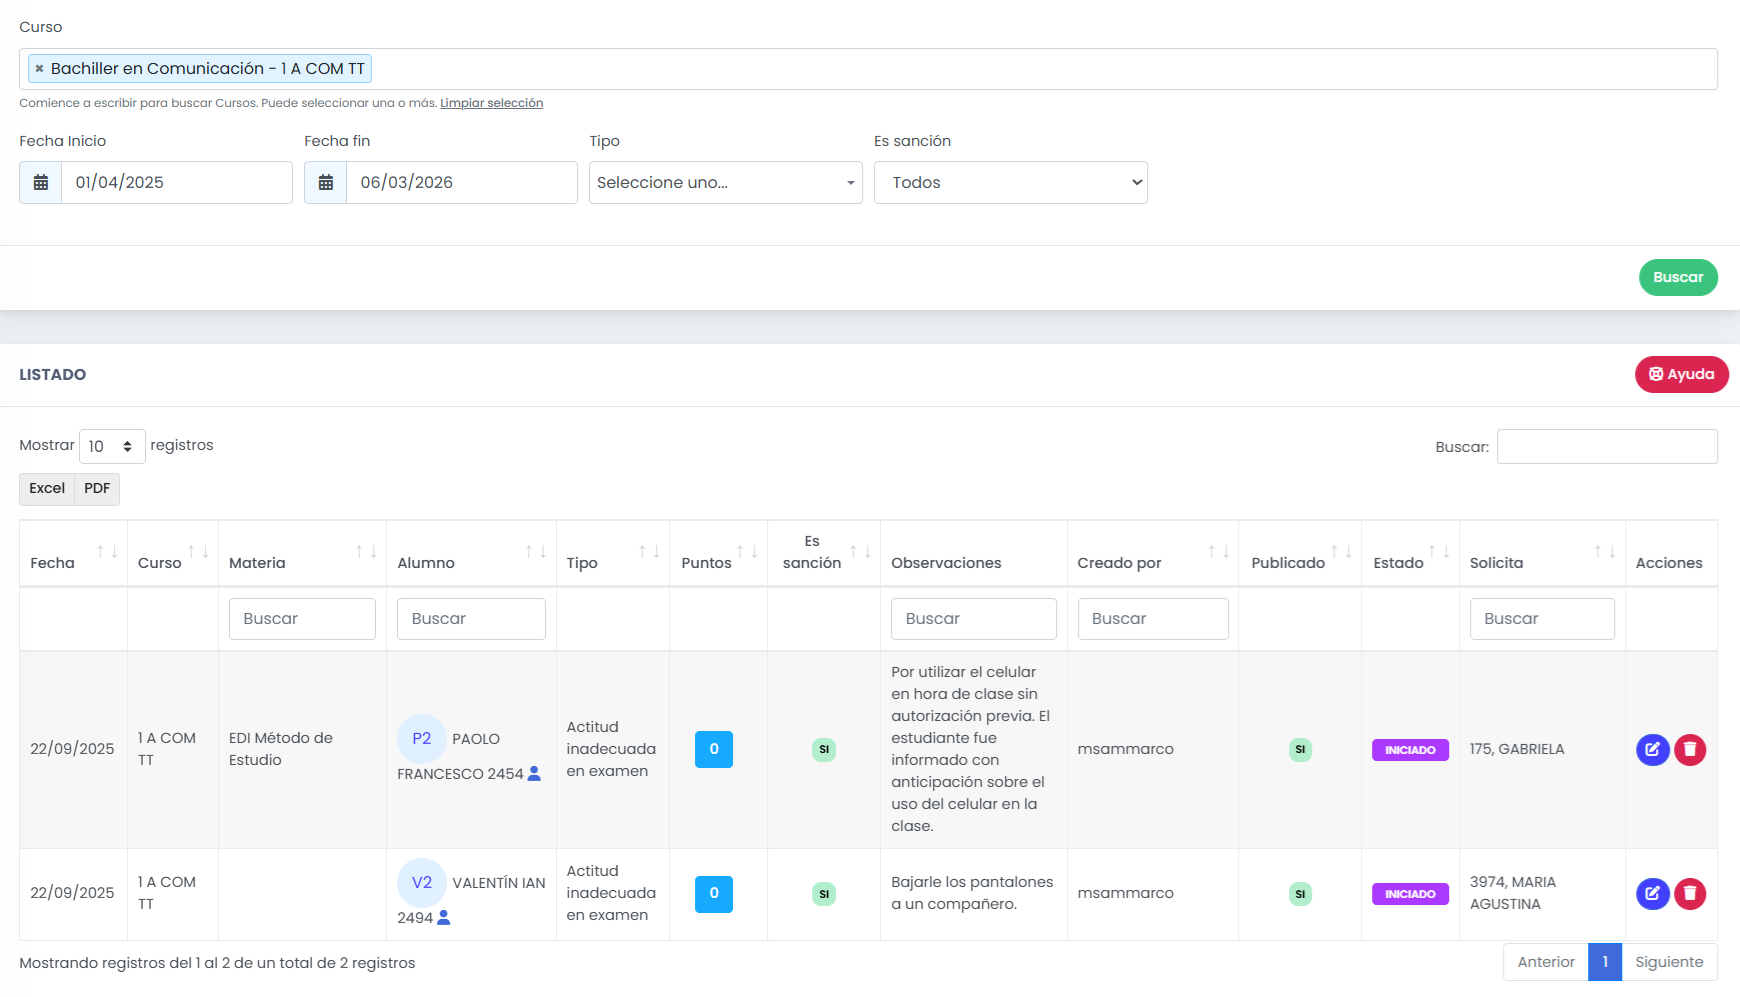Delete the PAOLO FRANCESCO record

1690,750
